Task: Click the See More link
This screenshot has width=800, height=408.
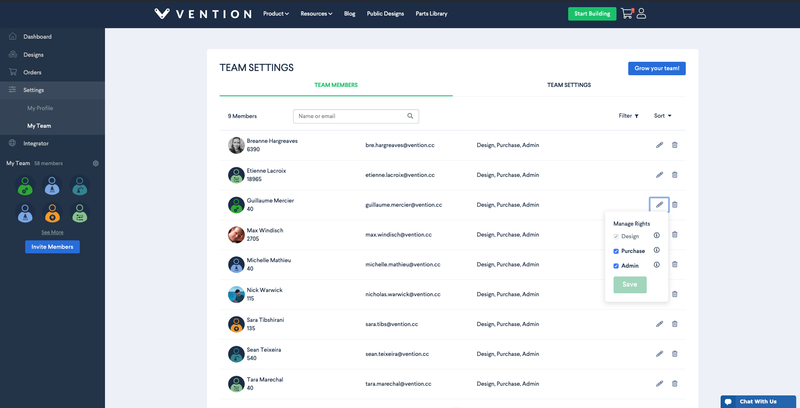Action: [x=52, y=233]
